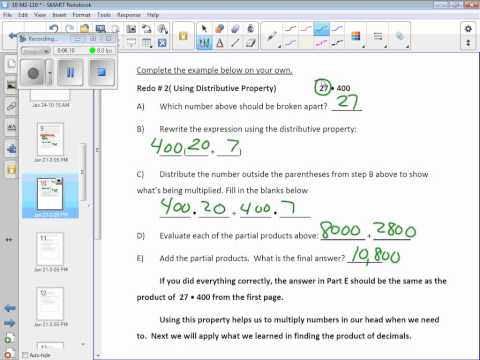480x360 pixels.
Task: Open the Tools menu
Action: coord(104,15)
